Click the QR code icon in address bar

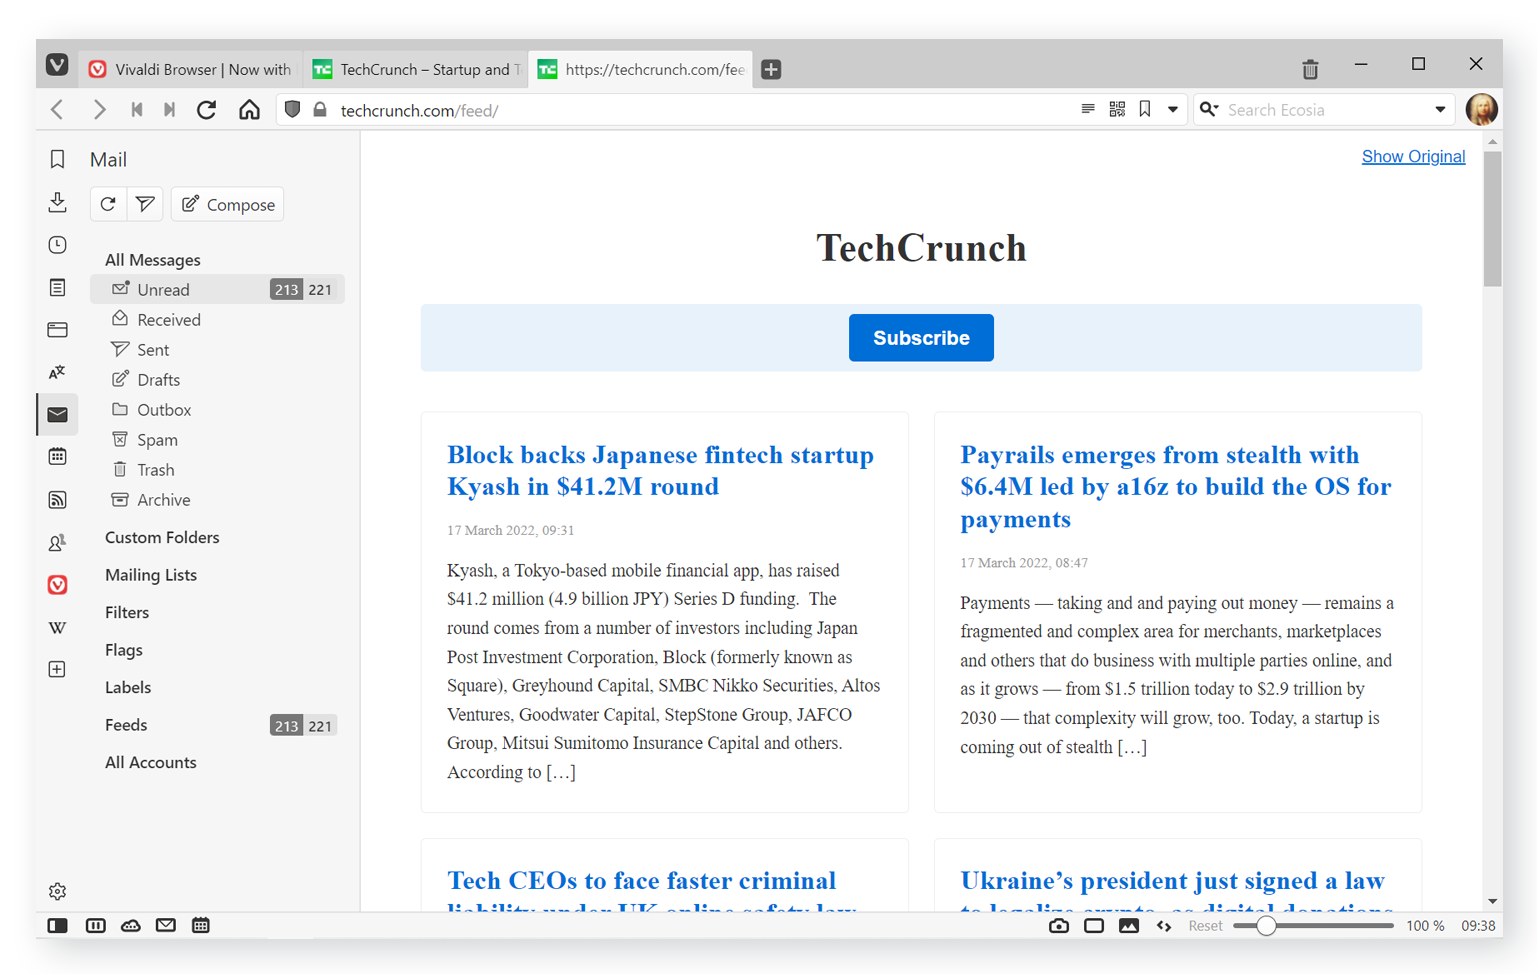tap(1117, 109)
